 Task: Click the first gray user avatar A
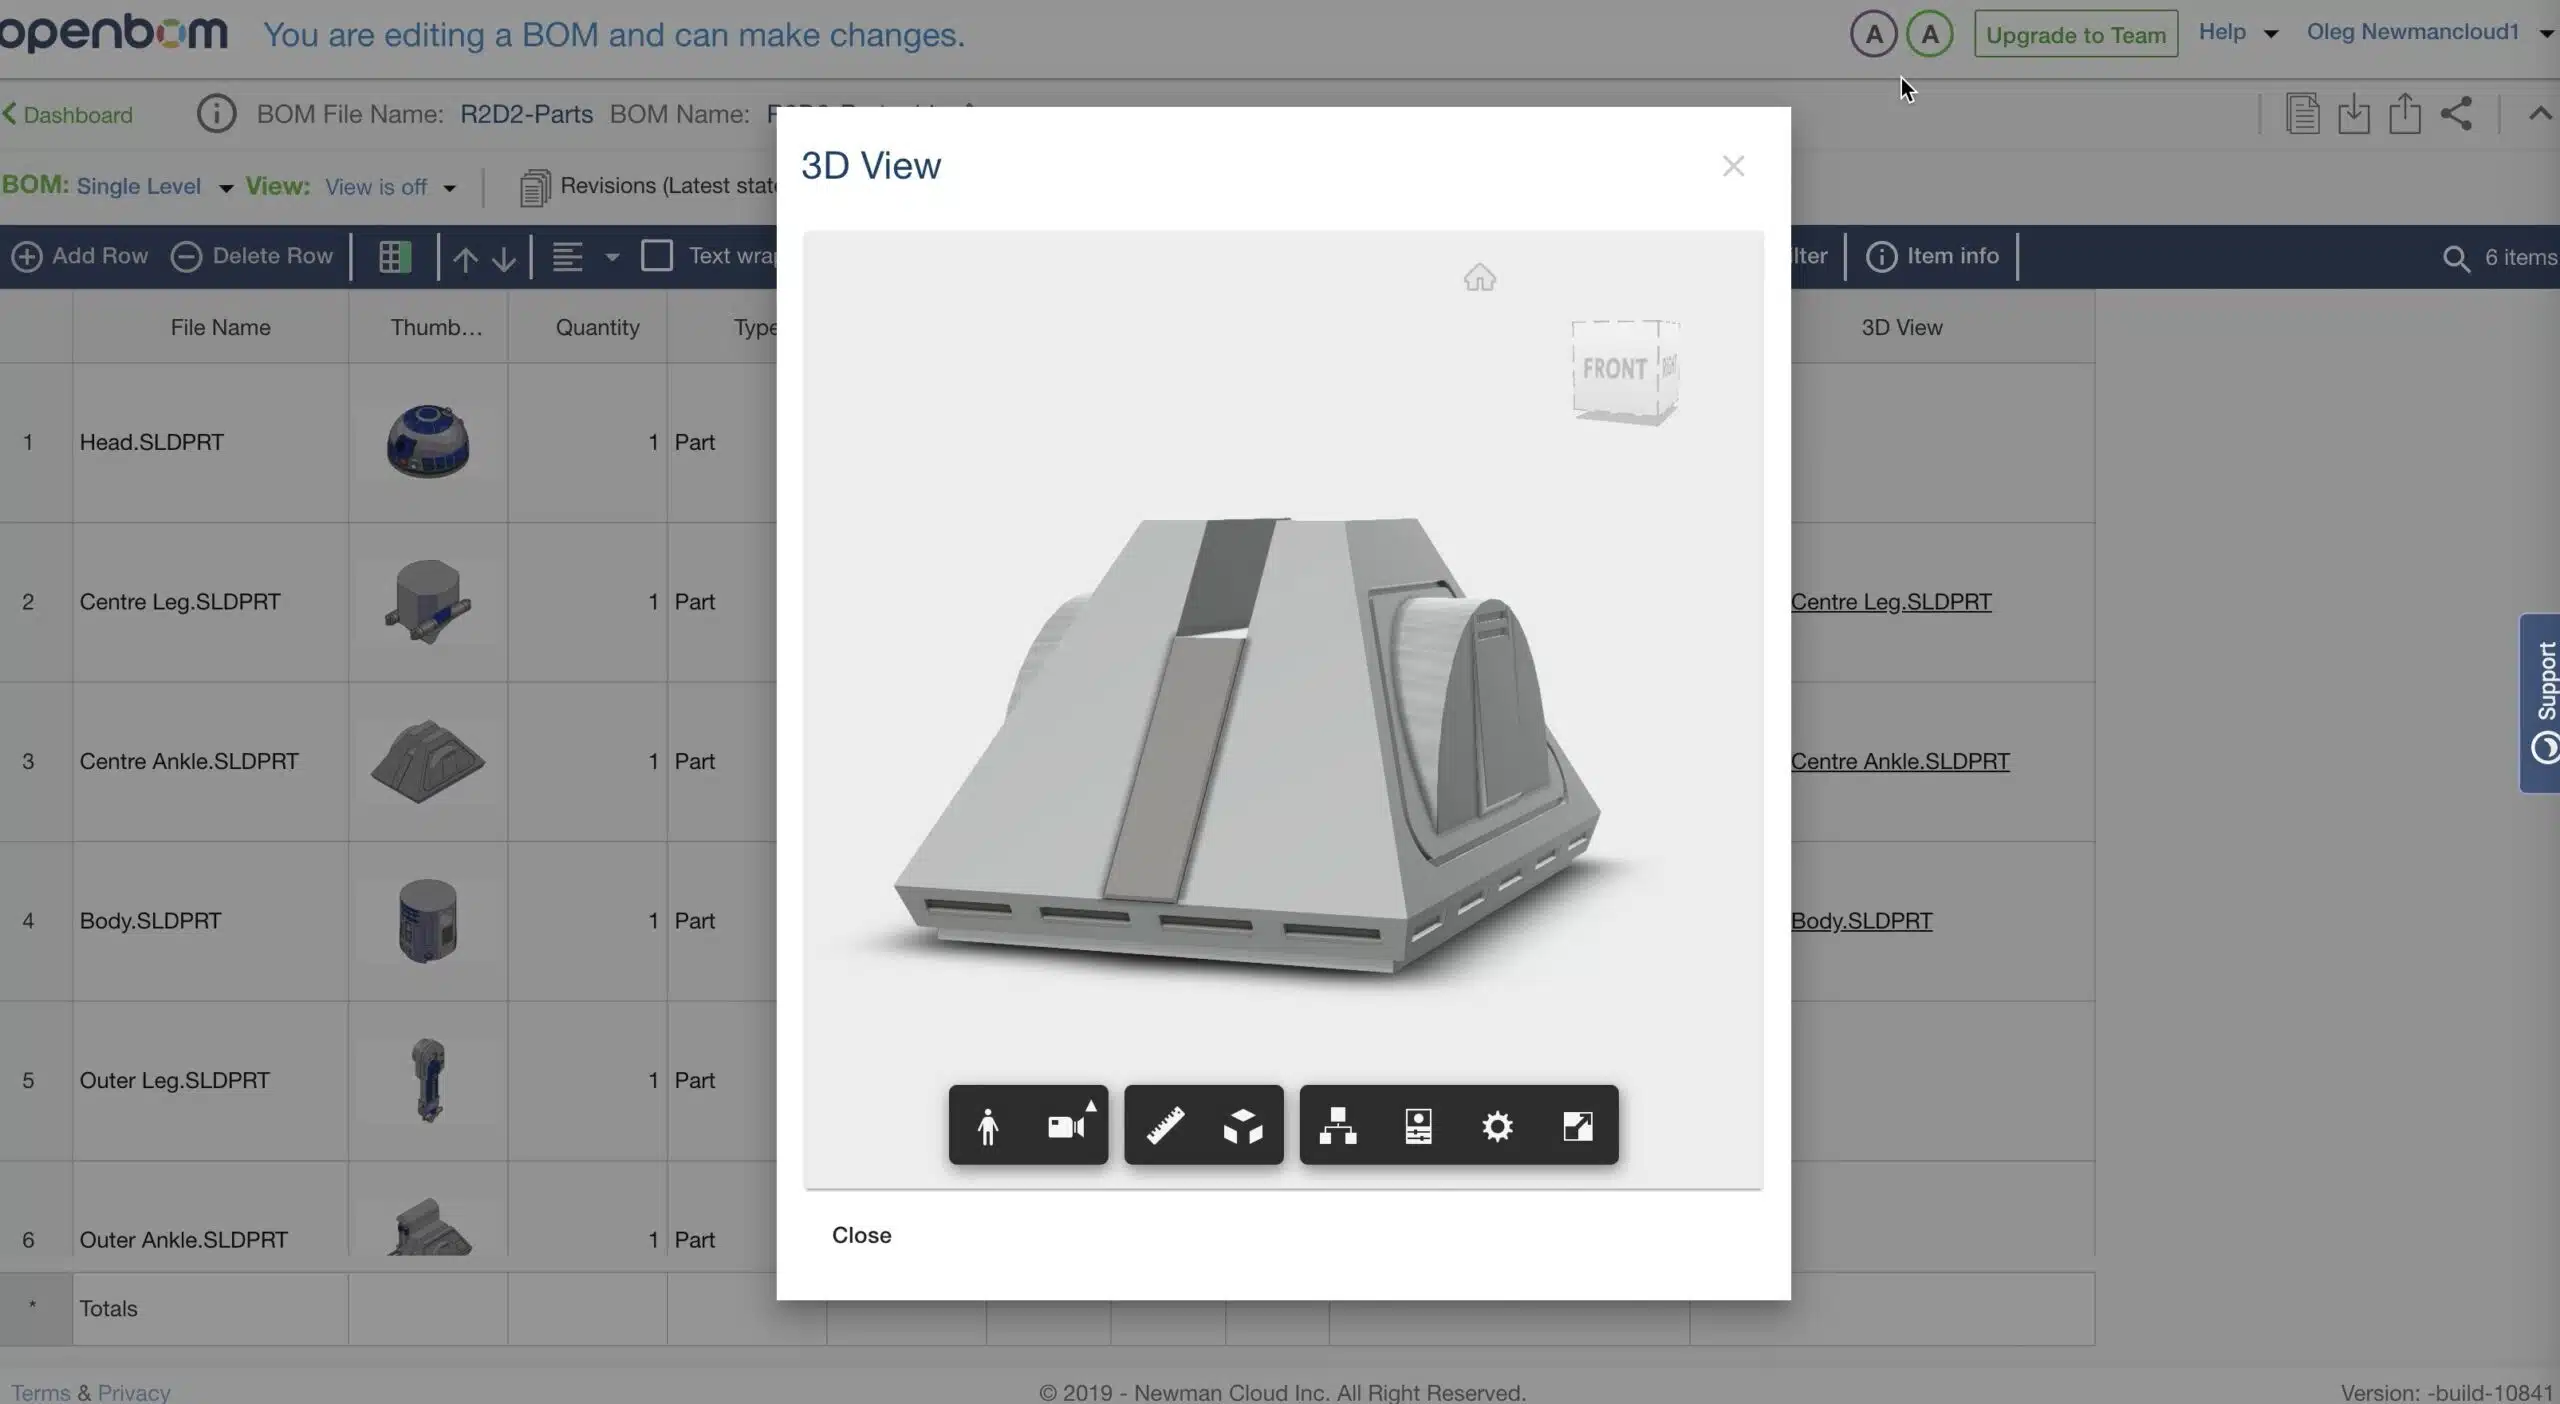[1873, 34]
